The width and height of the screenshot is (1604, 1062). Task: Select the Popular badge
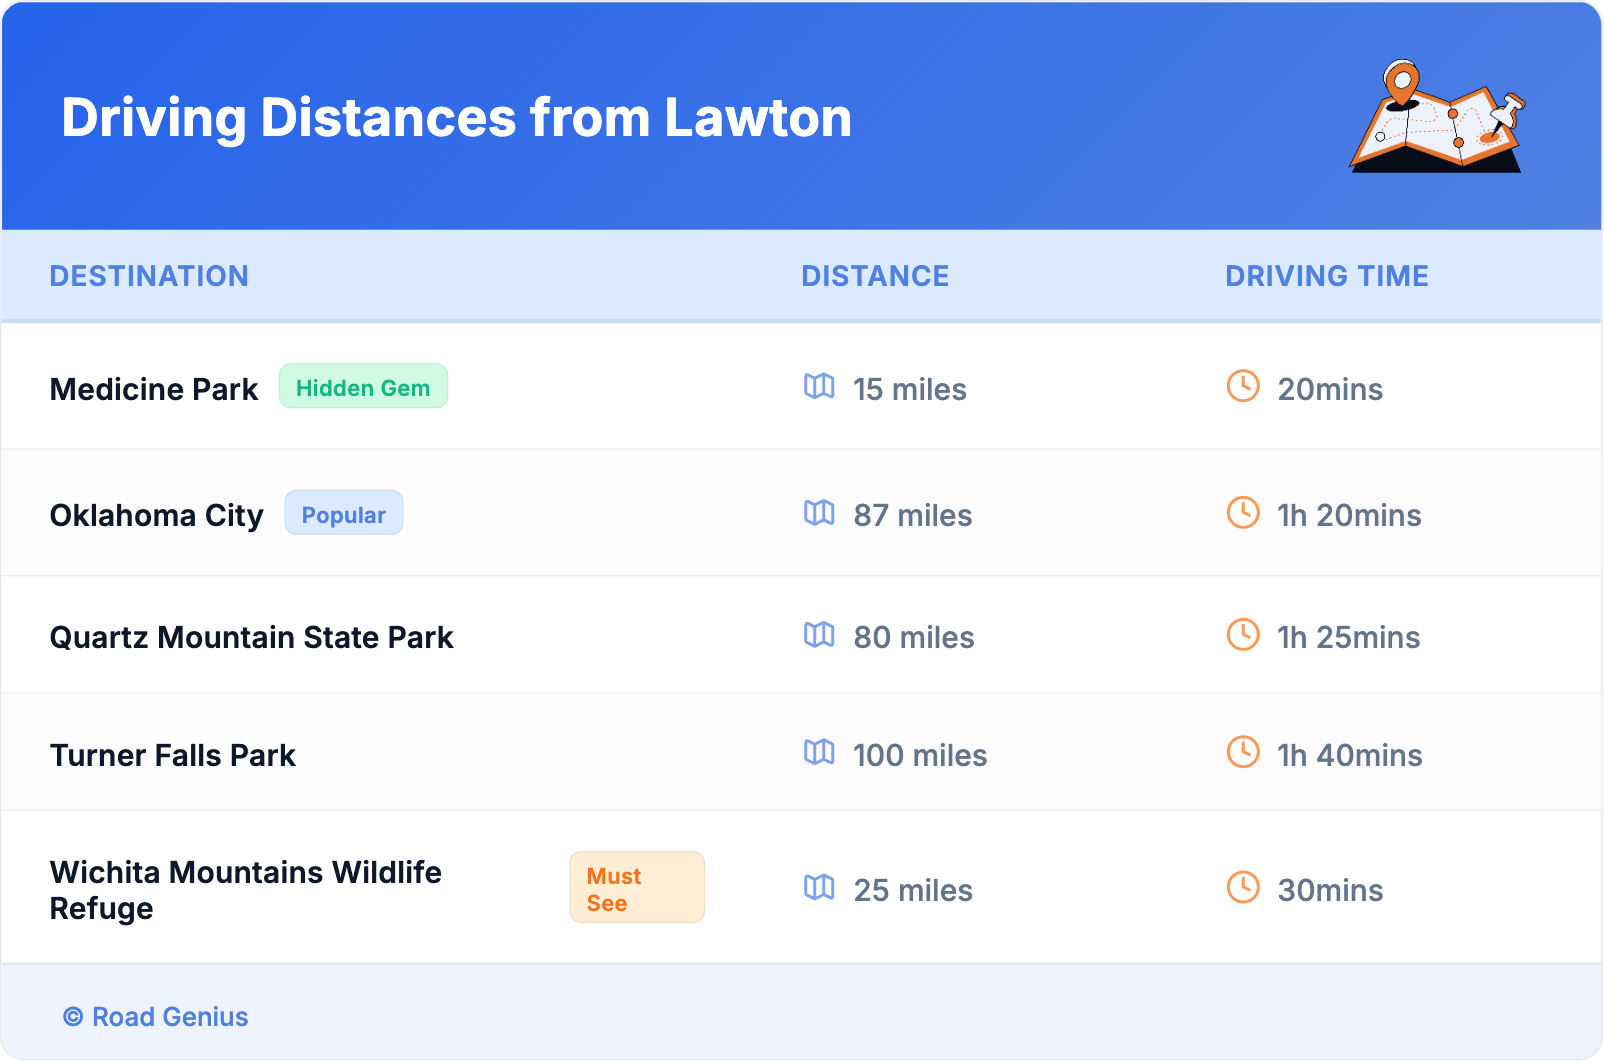pos(344,514)
